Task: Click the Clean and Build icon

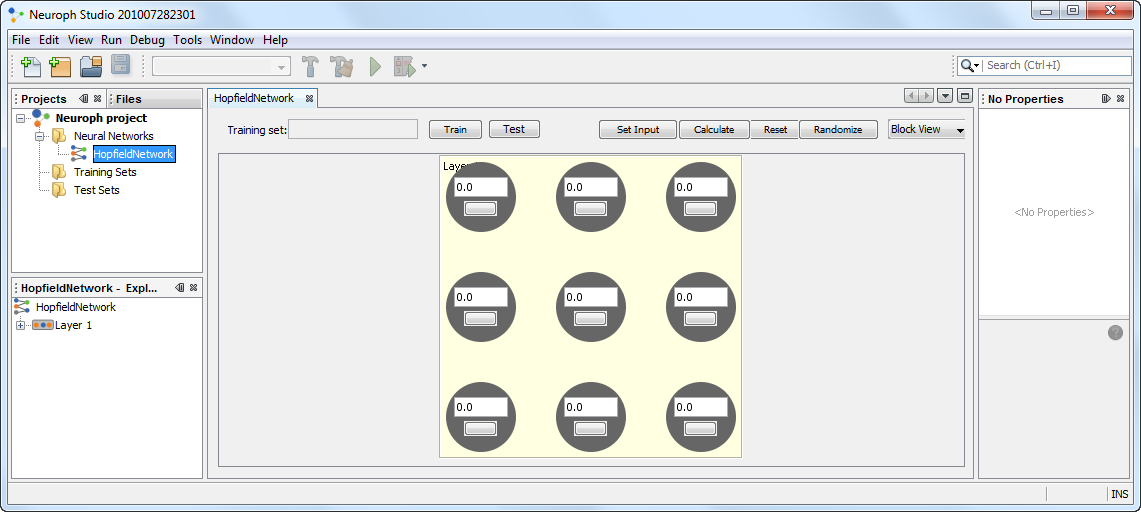Action: click(342, 66)
